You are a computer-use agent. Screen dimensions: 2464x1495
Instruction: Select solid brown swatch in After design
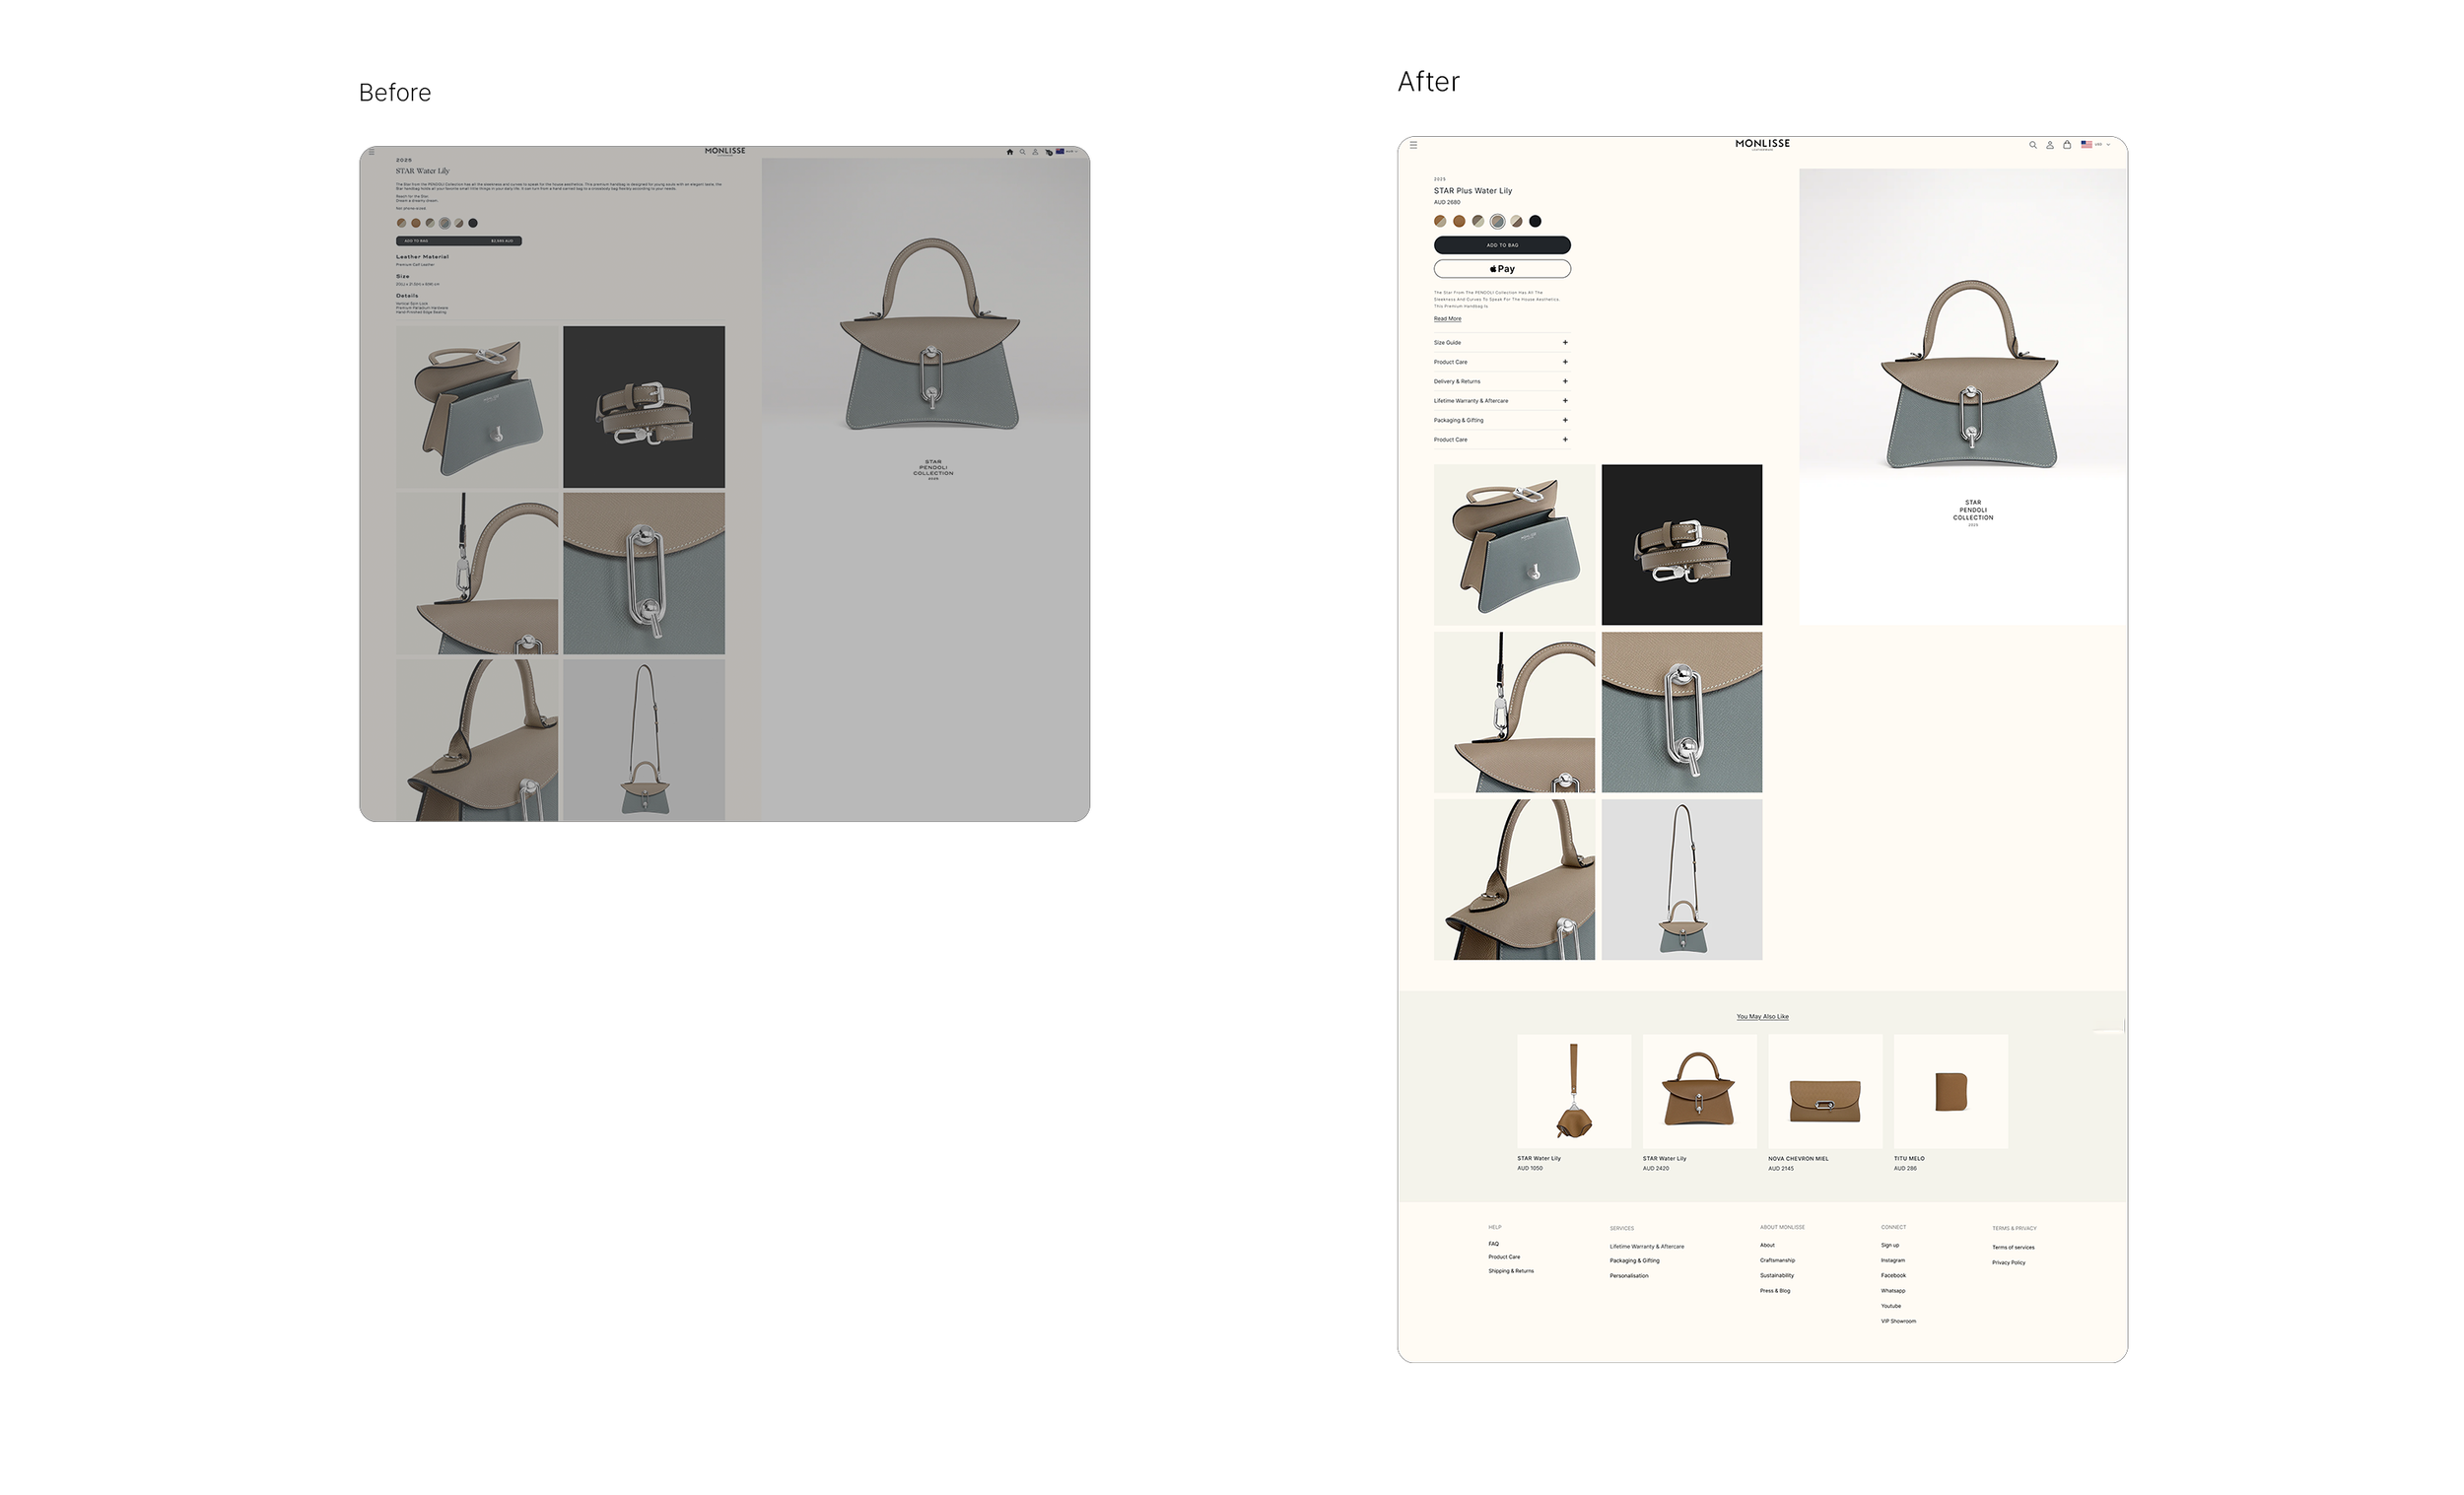(x=1459, y=221)
